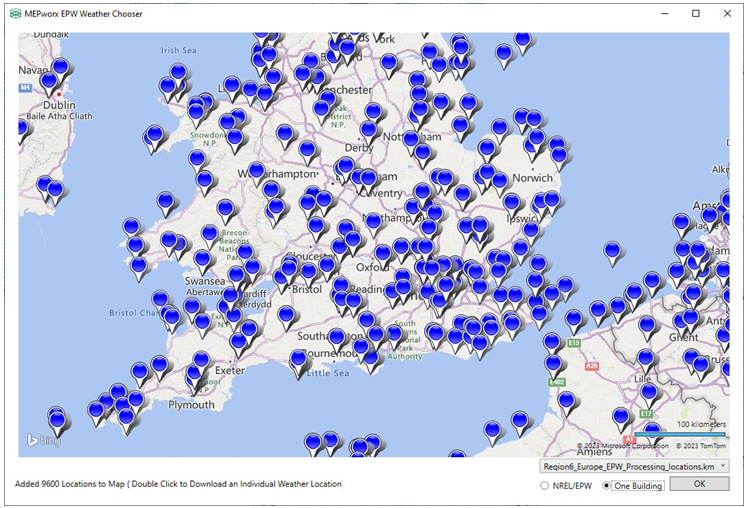
Task: Click the Dublin city label
Action: coord(59,105)
